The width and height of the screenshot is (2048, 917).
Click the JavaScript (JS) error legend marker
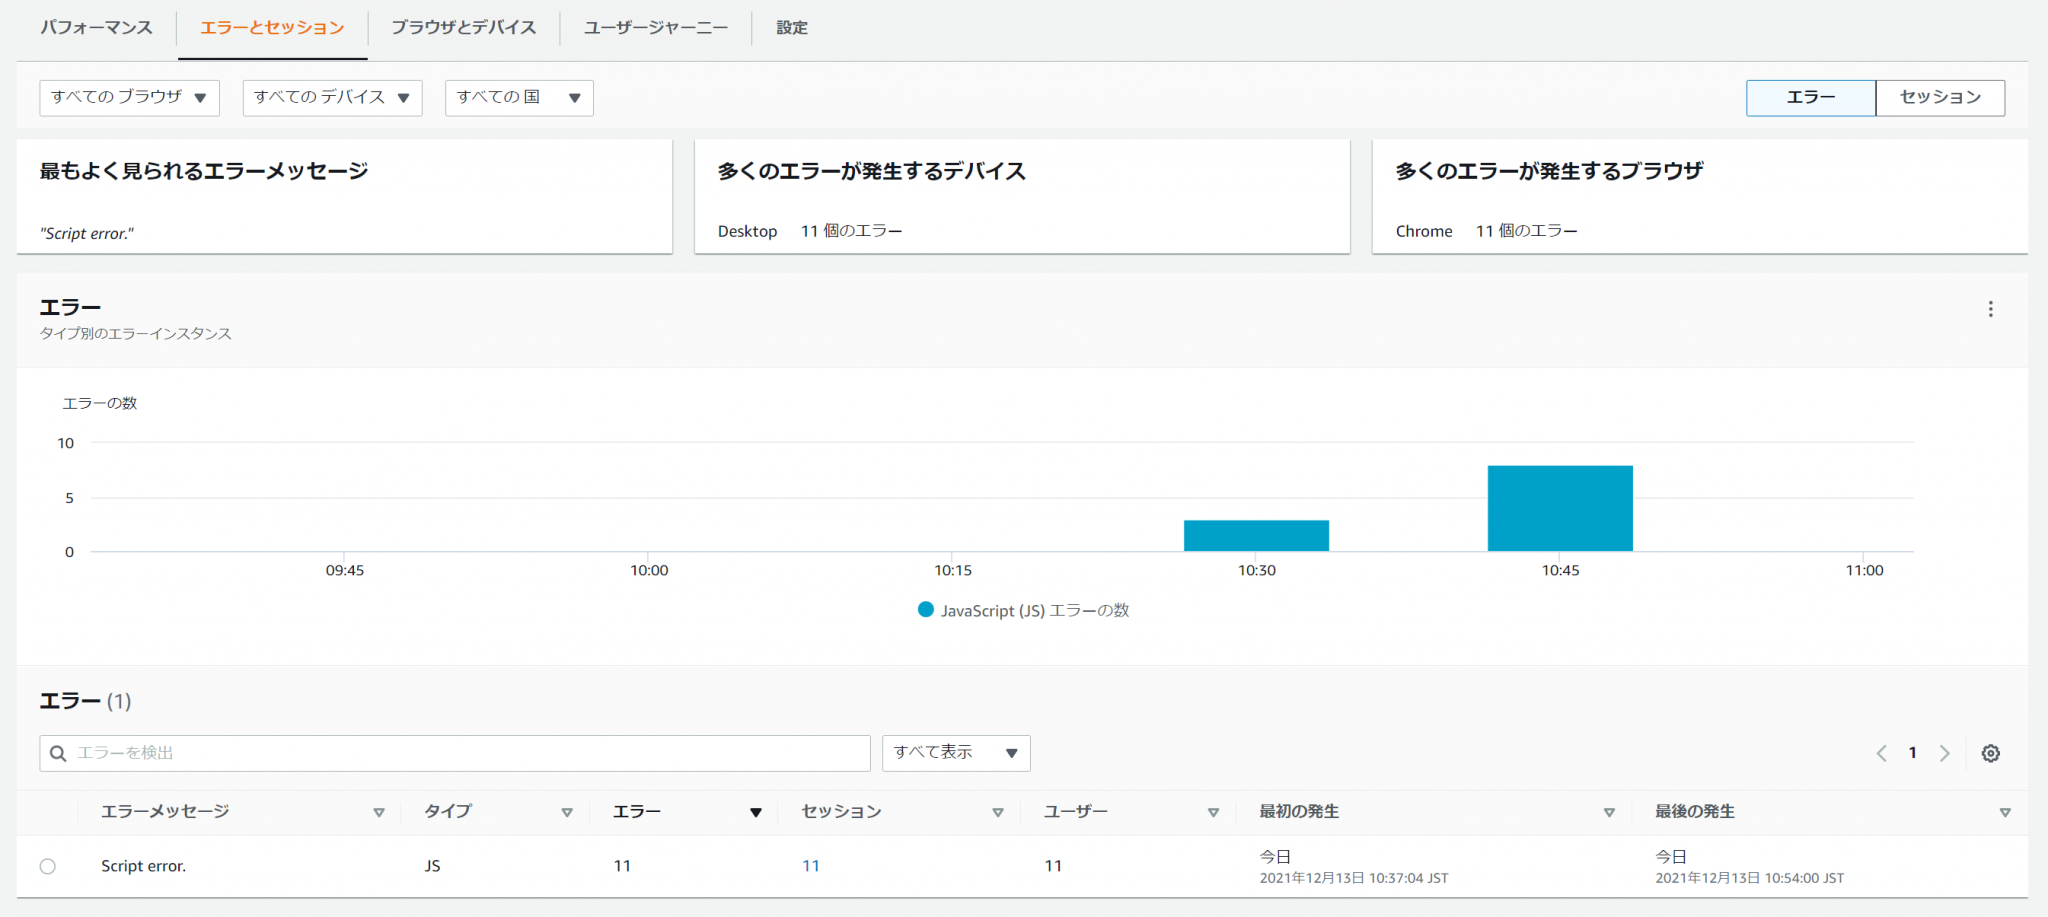pos(926,609)
